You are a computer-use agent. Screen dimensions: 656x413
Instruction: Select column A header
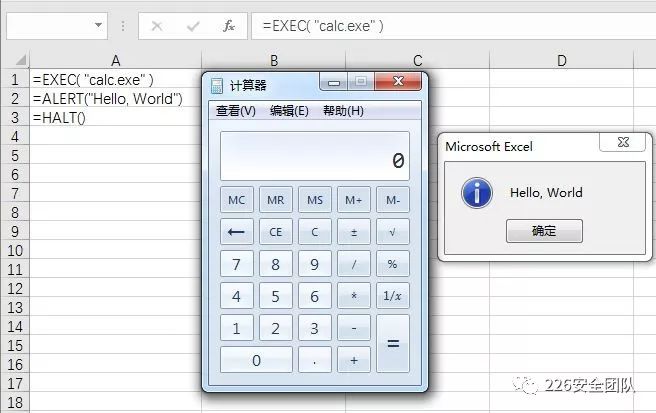pyautogui.click(x=115, y=60)
